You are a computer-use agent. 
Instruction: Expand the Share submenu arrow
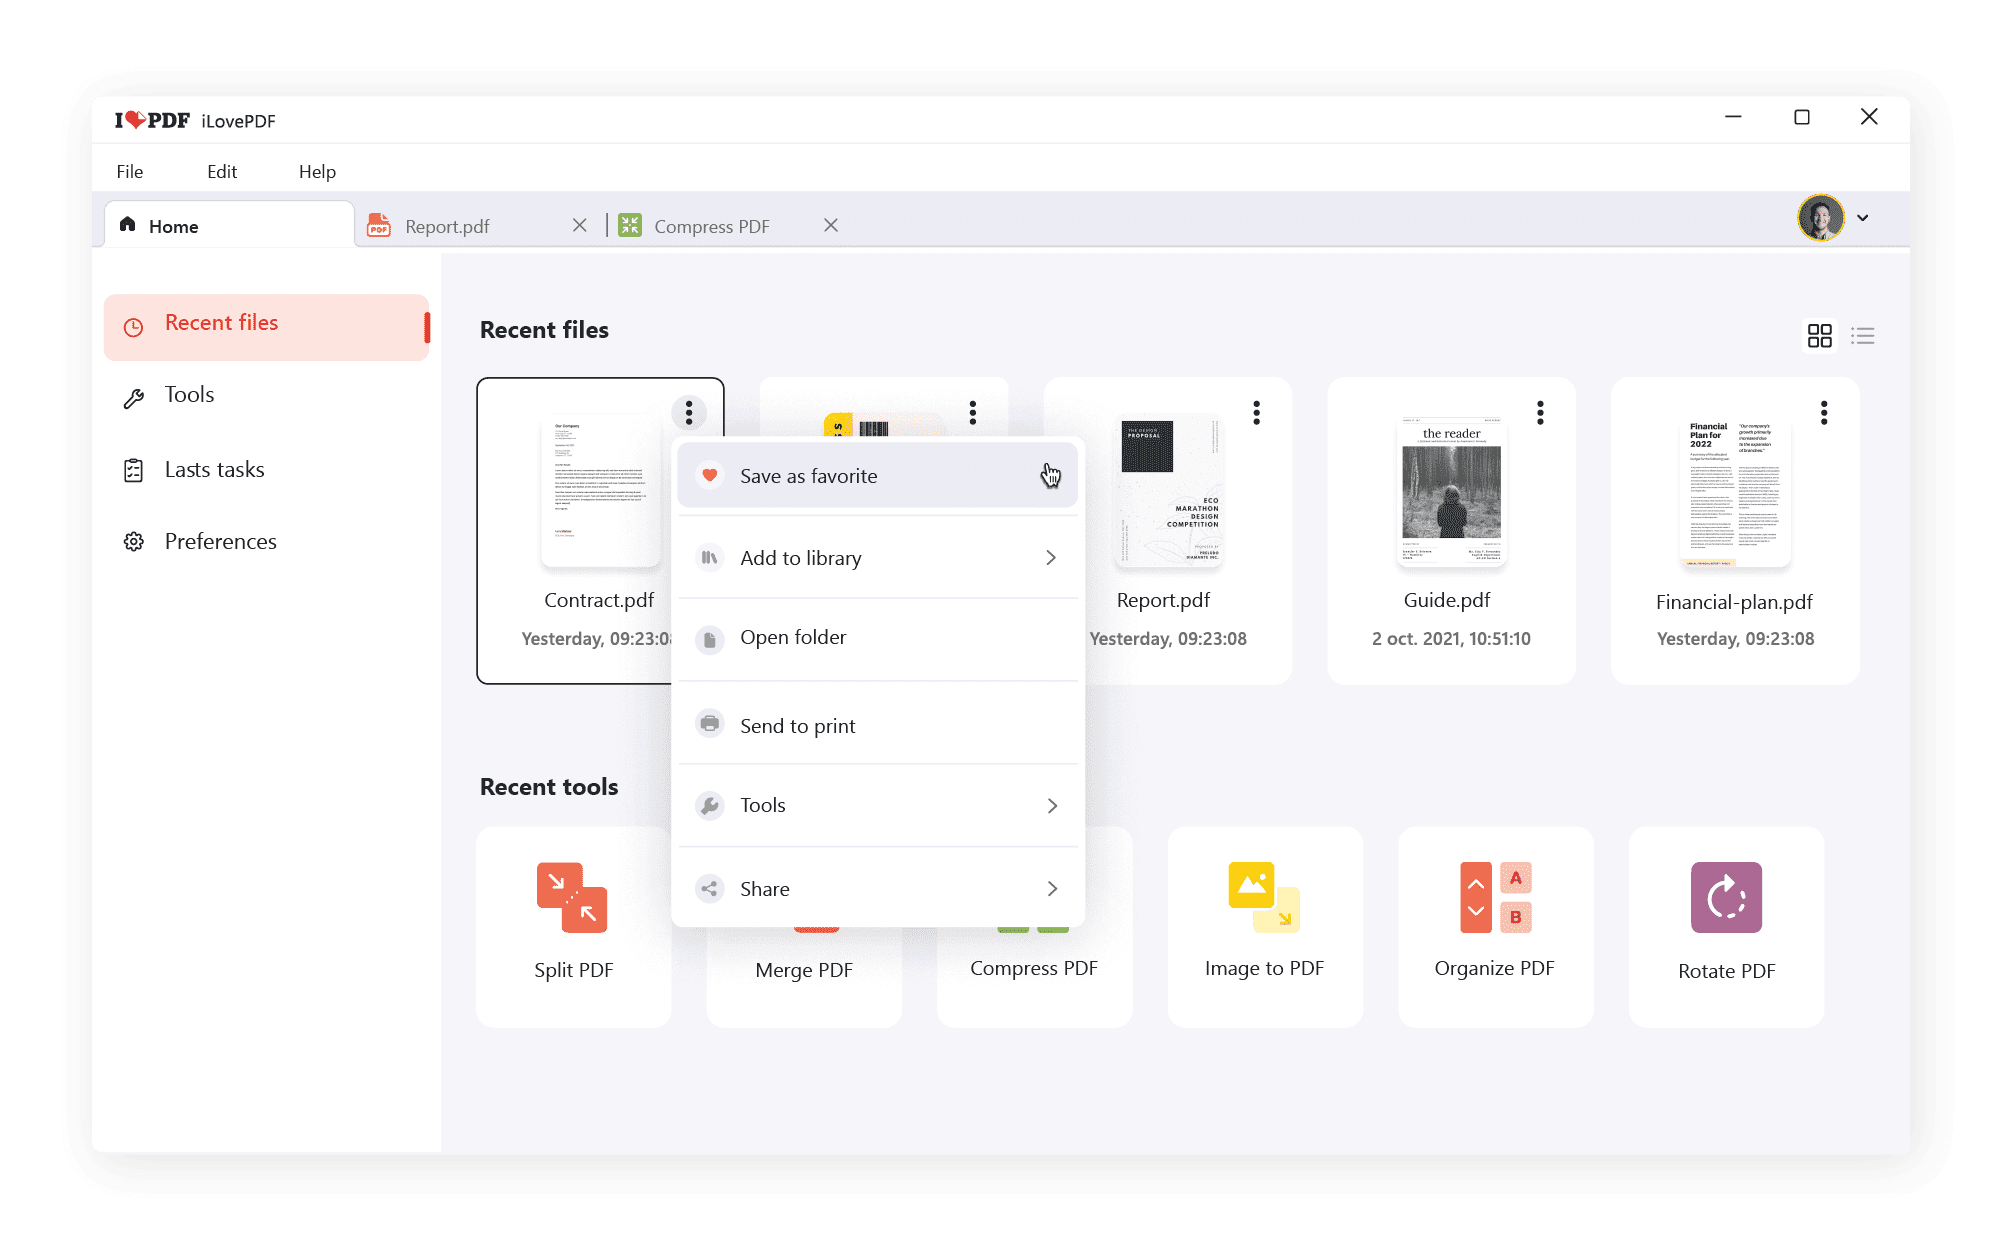point(1051,889)
